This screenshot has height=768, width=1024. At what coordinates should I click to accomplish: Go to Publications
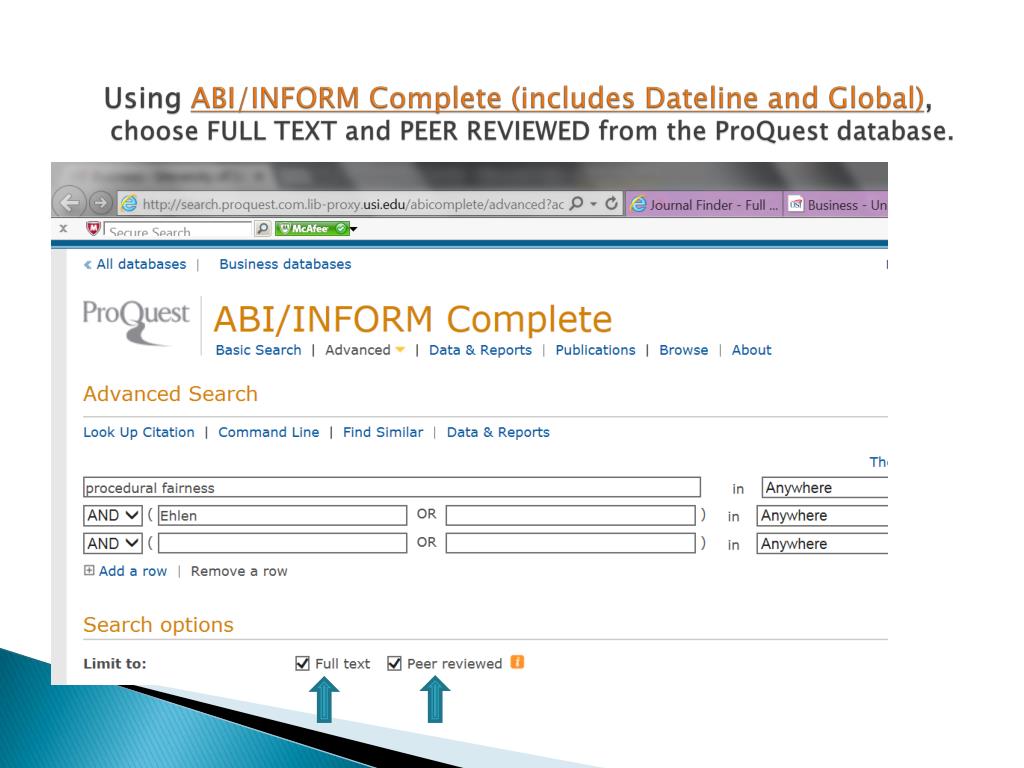(595, 350)
